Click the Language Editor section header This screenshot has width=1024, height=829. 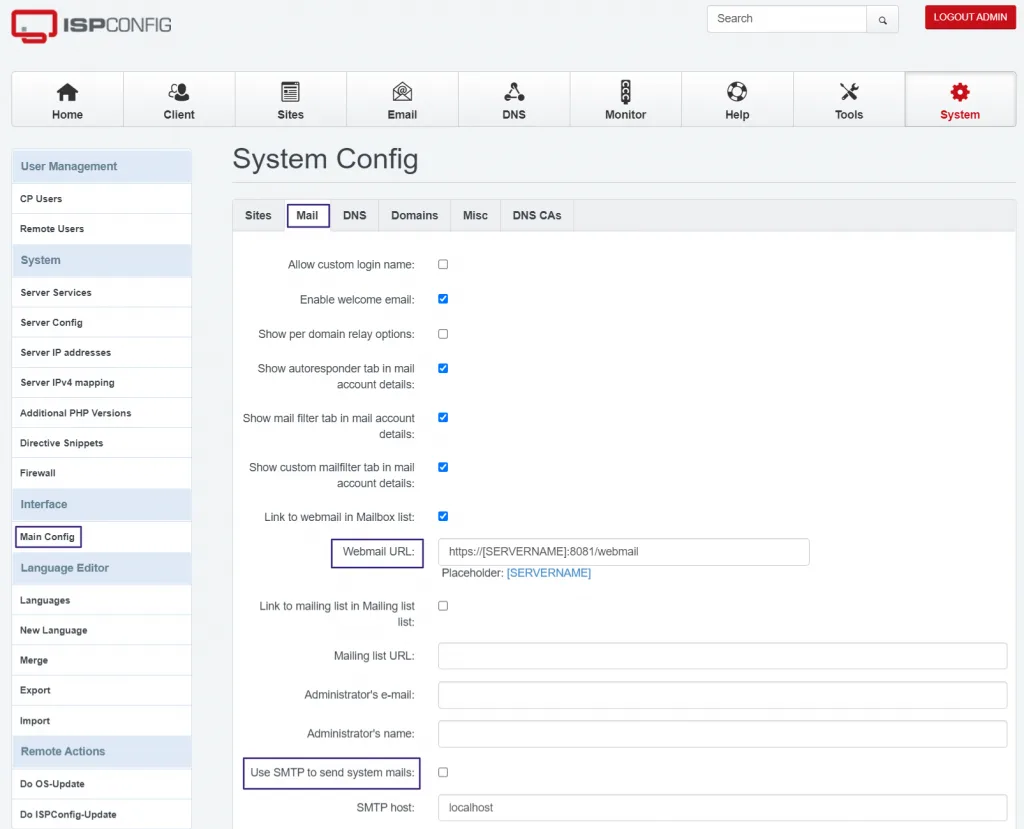101,568
